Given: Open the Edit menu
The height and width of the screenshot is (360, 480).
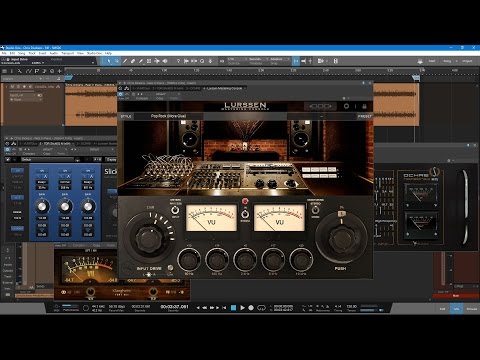Looking at the screenshot, I should (12, 53).
